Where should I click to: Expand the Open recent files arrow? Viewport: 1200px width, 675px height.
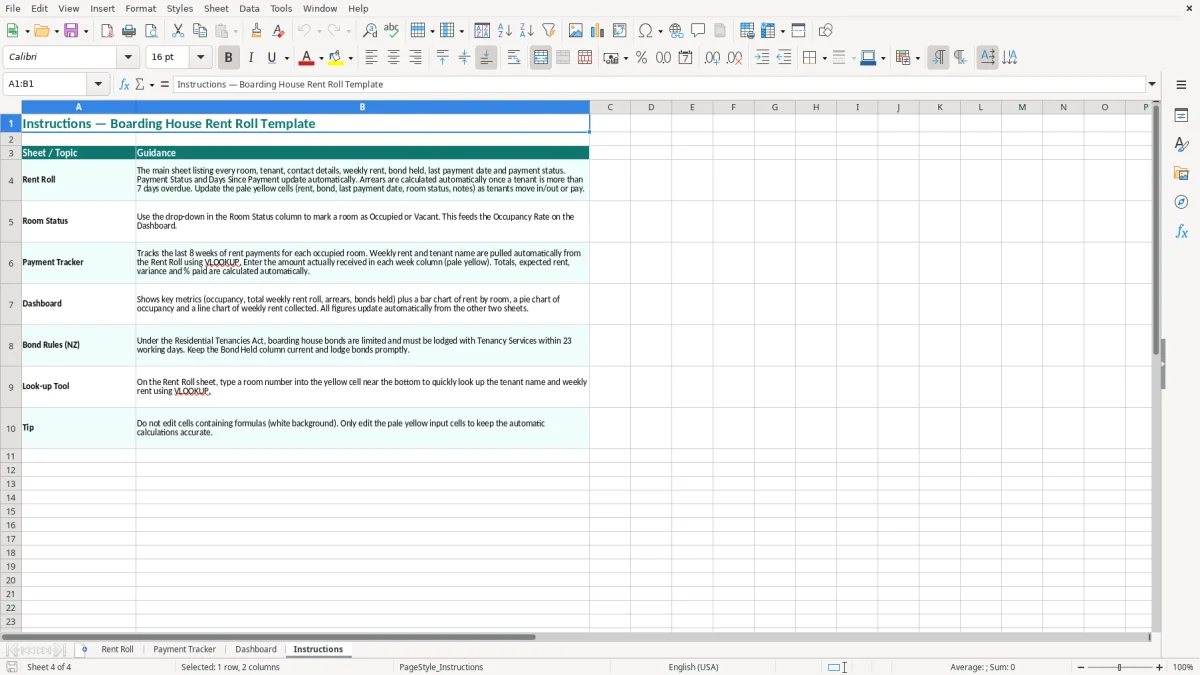[x=56, y=31]
